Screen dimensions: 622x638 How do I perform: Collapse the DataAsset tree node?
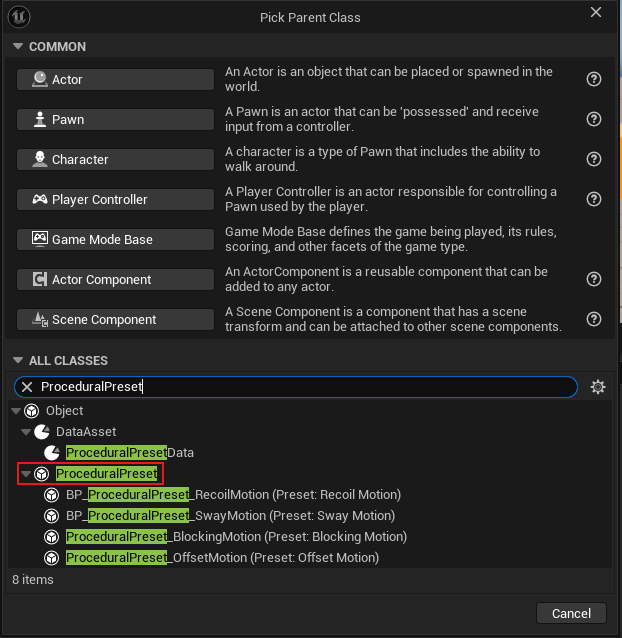[x=26, y=432]
